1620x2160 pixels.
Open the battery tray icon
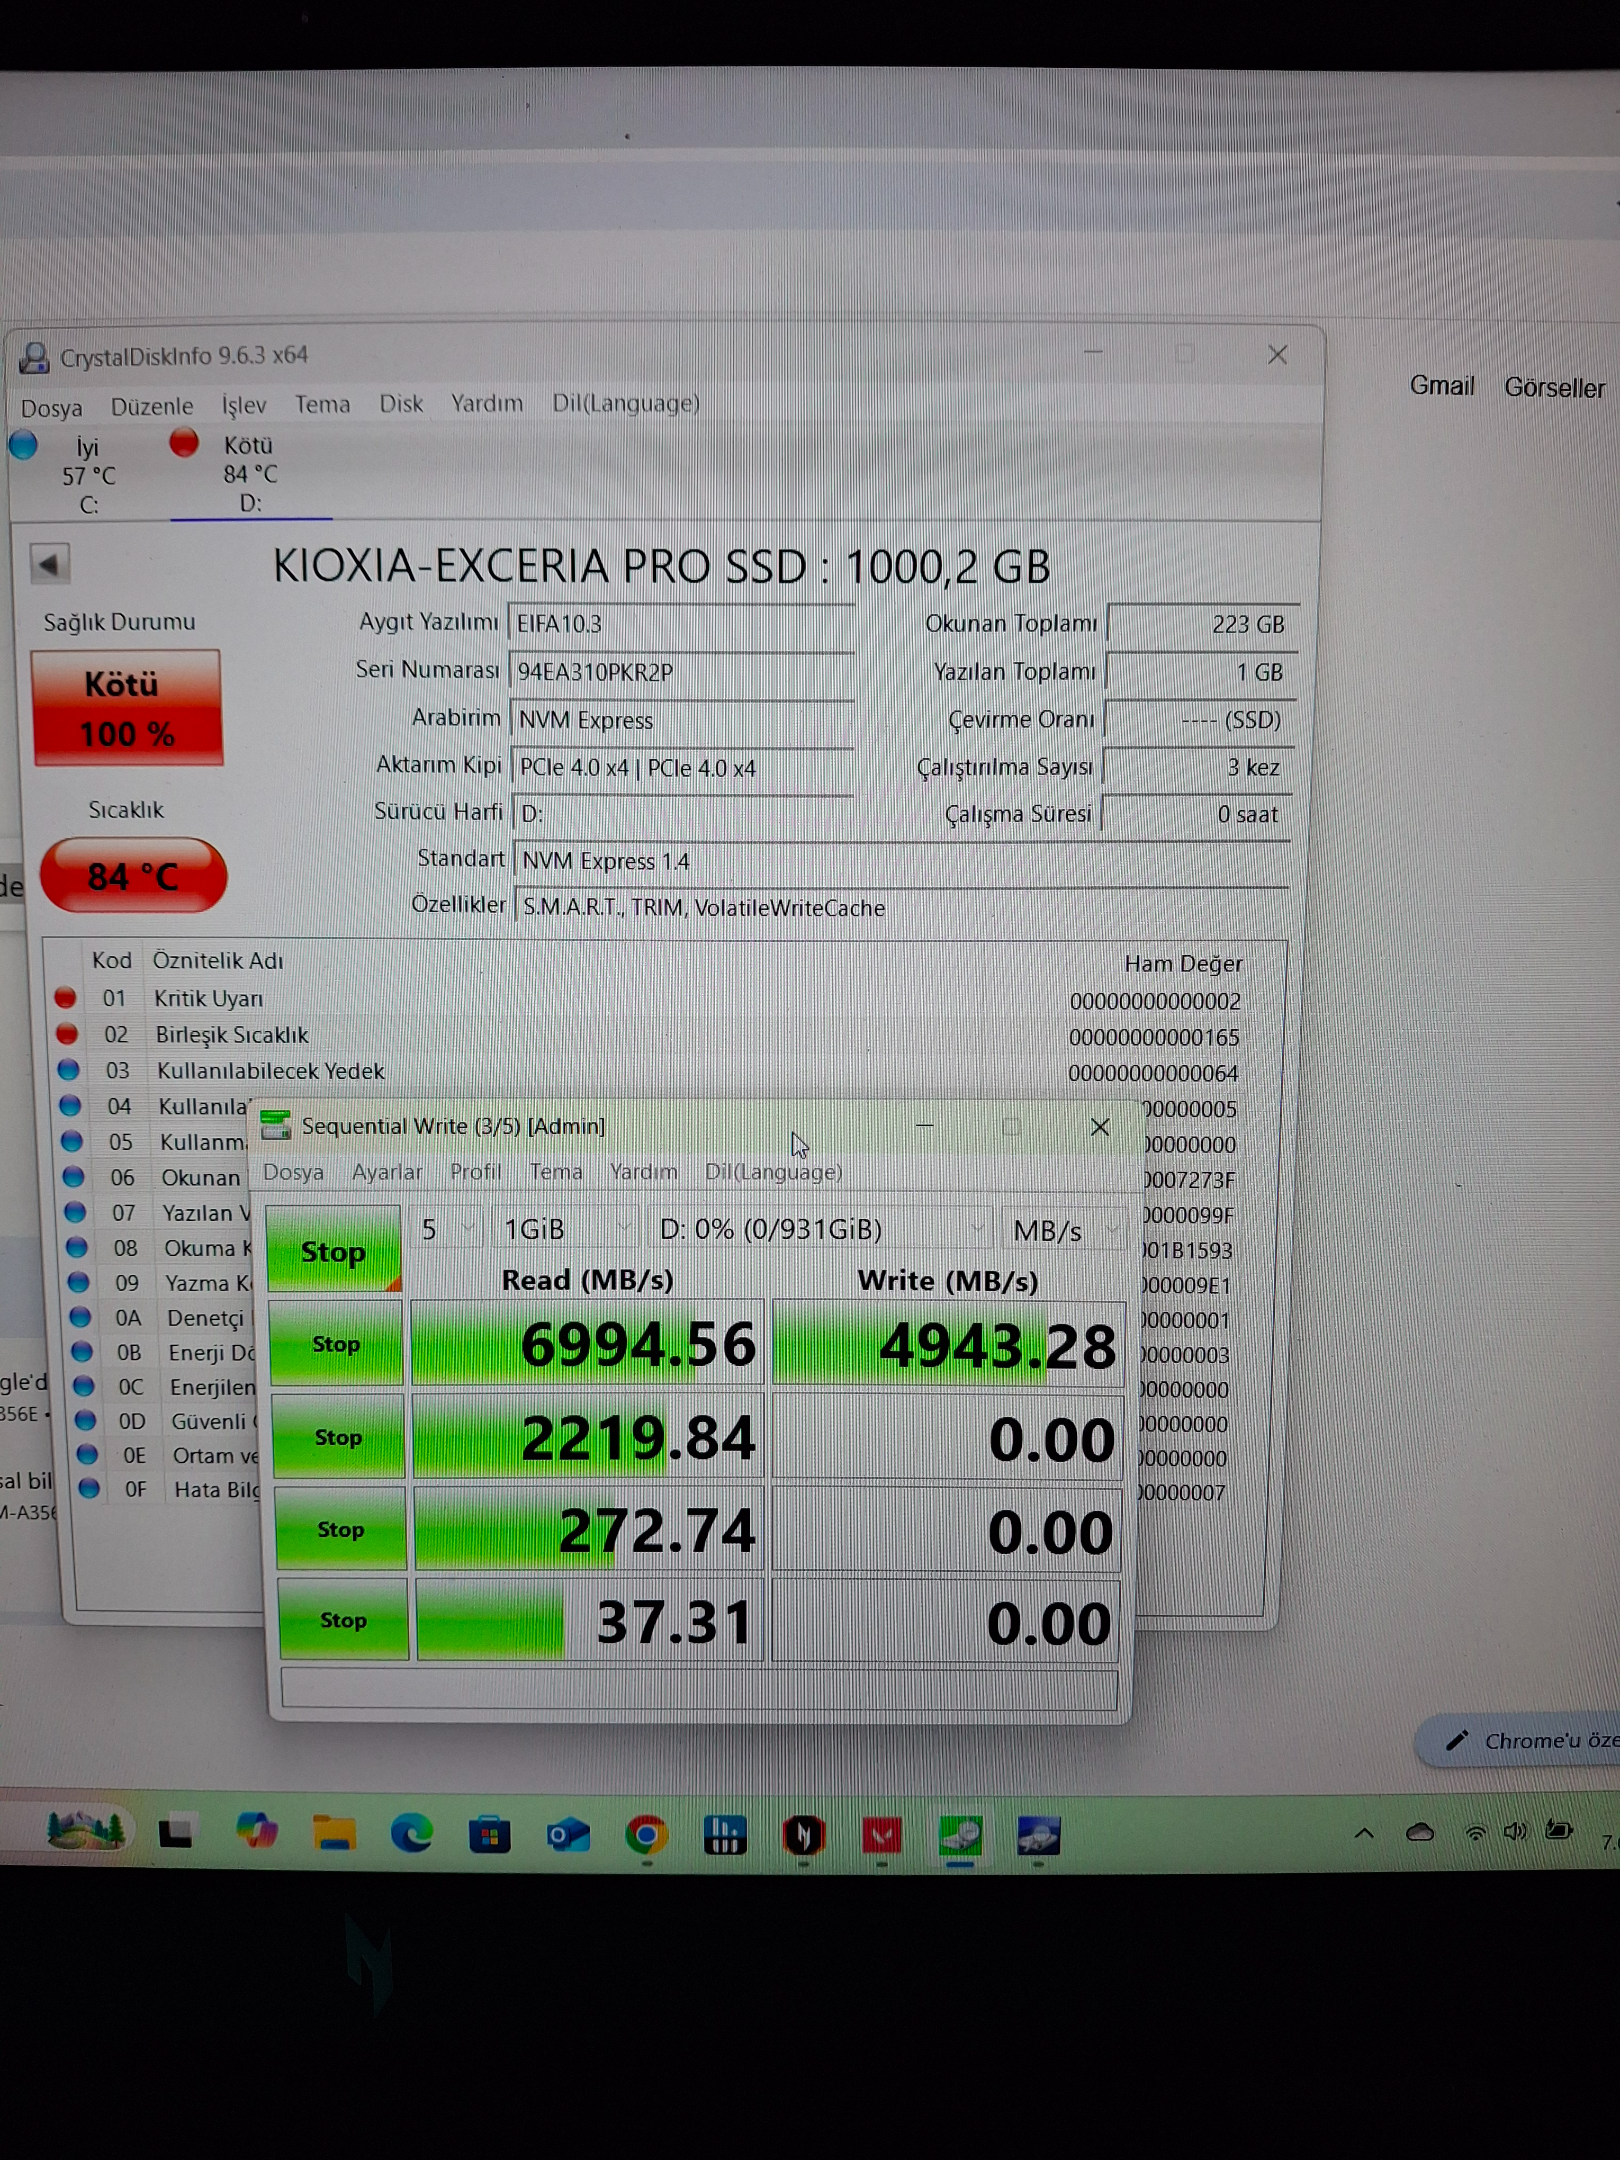[x=1558, y=1830]
